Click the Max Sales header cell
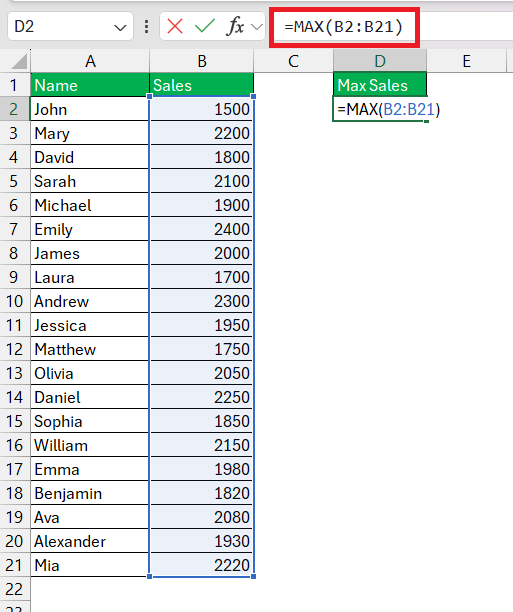 380,85
